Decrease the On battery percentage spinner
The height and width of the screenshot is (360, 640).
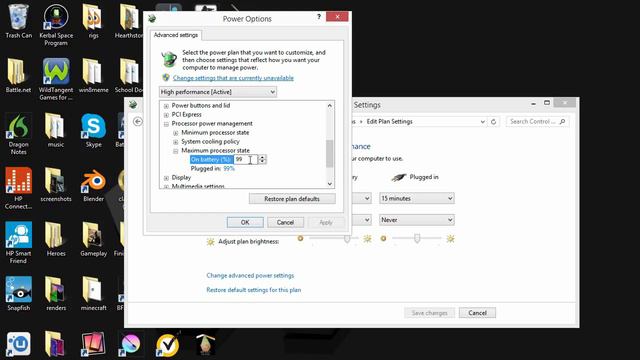pos(262,162)
